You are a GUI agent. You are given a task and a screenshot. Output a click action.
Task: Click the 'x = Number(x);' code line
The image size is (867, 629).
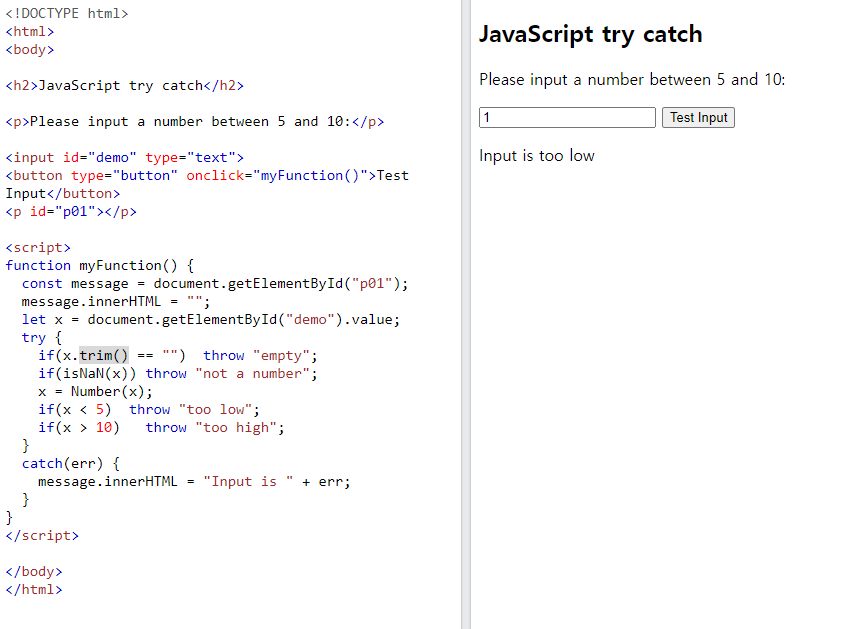tap(95, 392)
